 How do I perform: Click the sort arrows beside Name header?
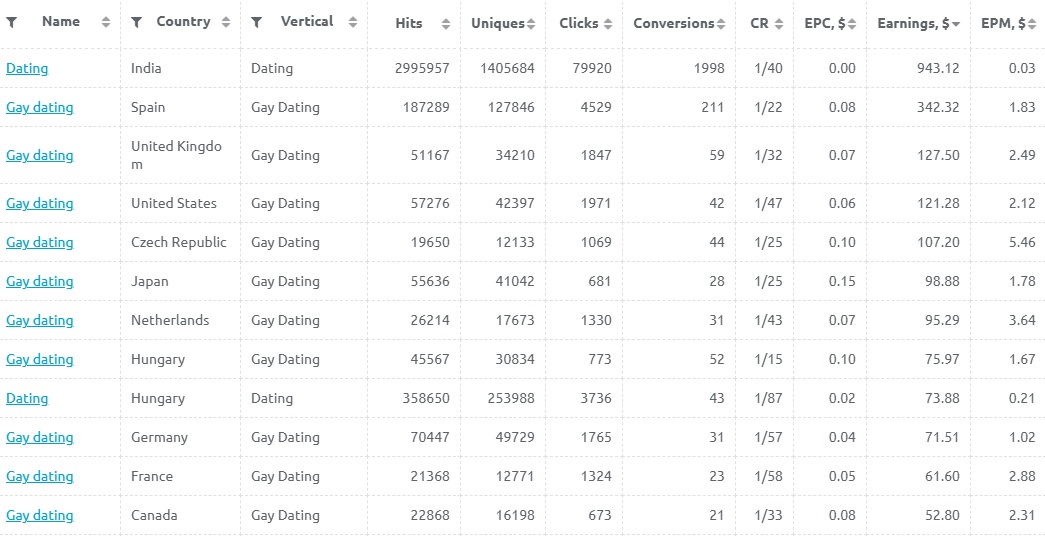pos(106,22)
